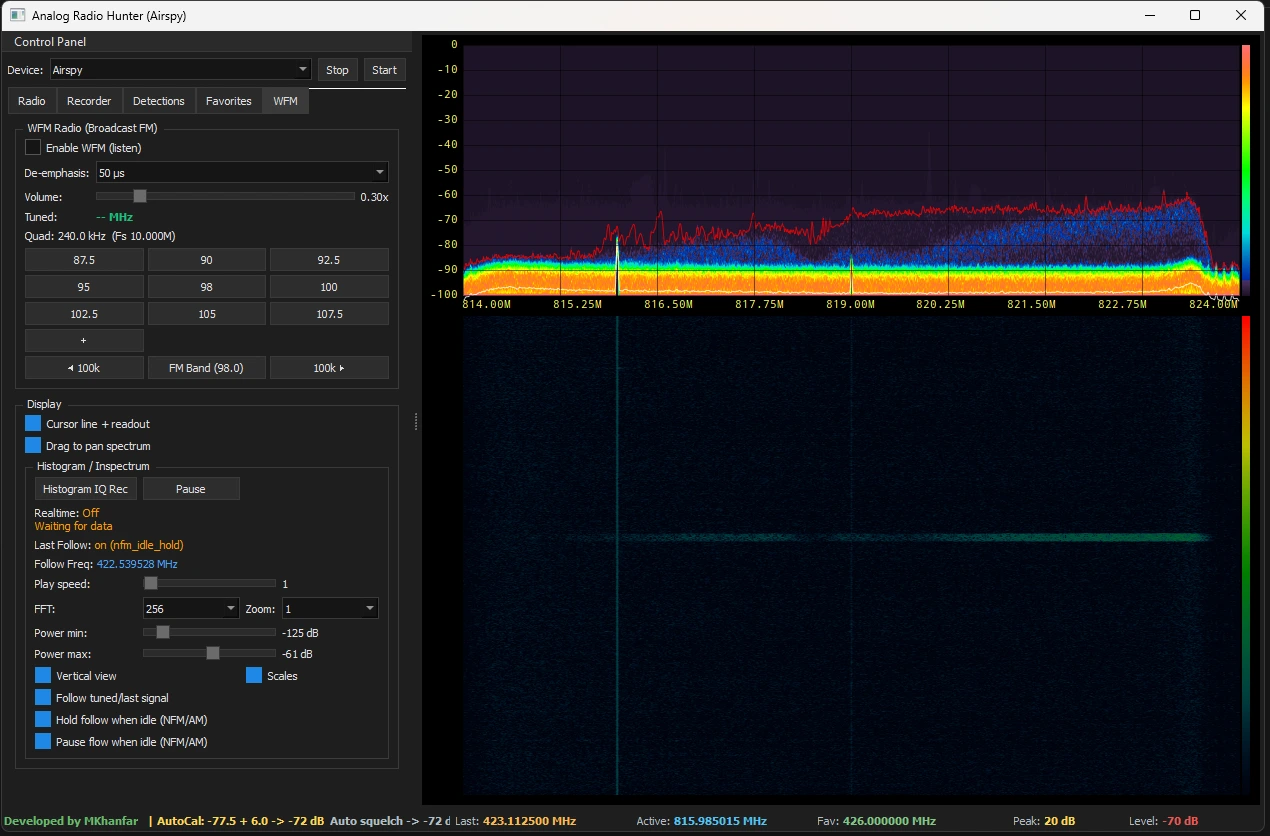Click the Analog Radio Hunter title bar icon

[x=14, y=15]
